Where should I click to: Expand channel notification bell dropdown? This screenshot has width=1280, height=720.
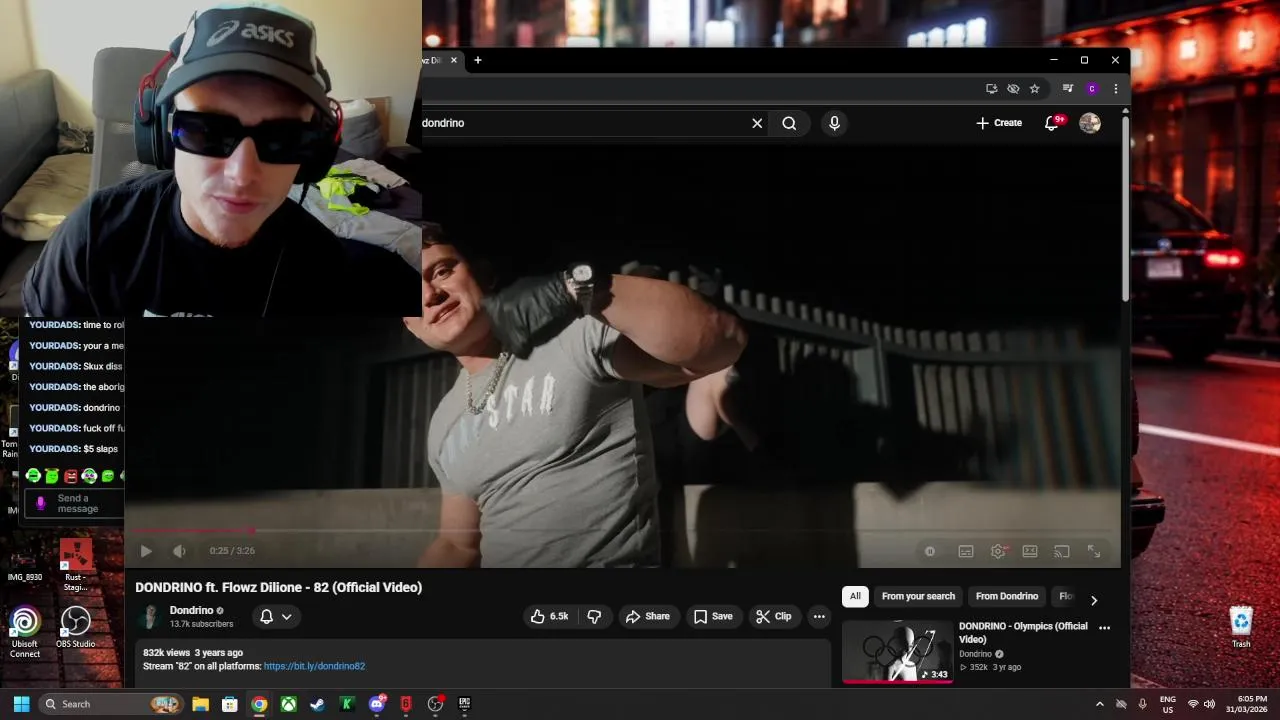276,617
